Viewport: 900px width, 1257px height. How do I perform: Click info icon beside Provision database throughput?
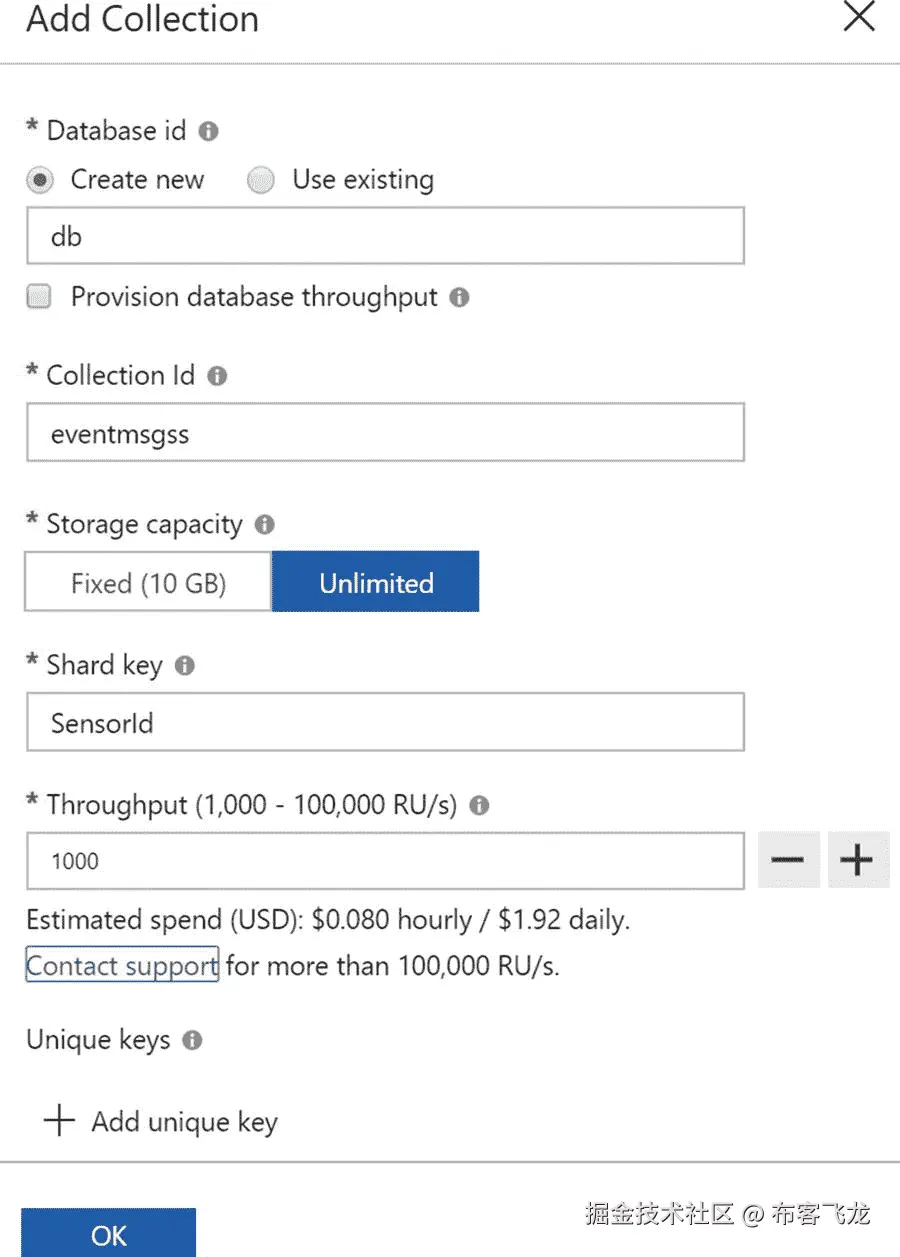[459, 297]
